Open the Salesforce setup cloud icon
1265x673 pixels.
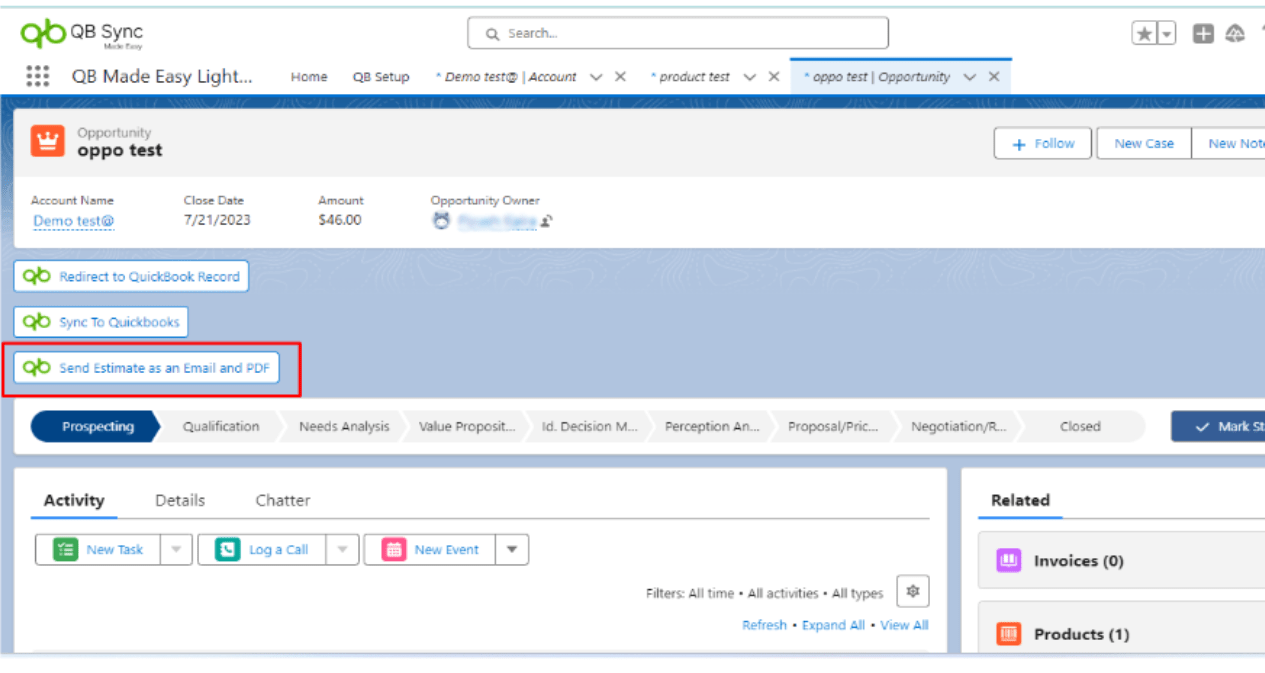coord(1235,33)
